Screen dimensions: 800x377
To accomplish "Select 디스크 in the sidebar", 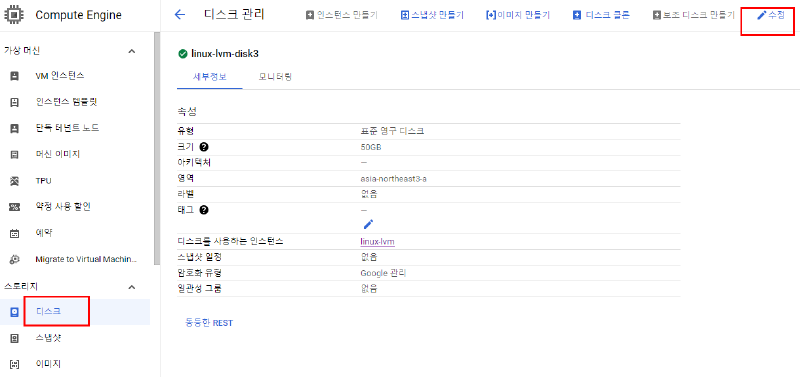I will (75, 312).
